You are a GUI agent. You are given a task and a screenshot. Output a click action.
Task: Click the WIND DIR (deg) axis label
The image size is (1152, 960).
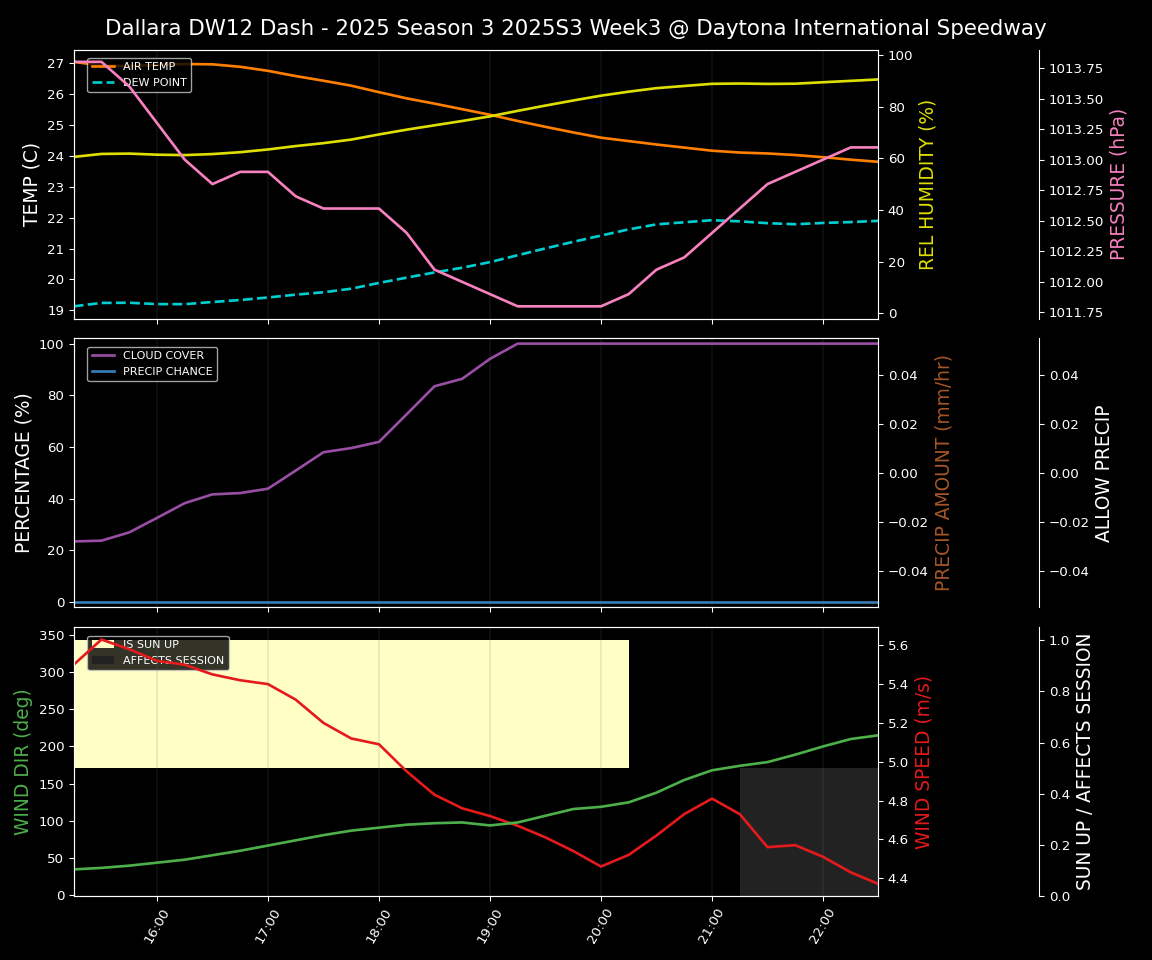pos(22,762)
